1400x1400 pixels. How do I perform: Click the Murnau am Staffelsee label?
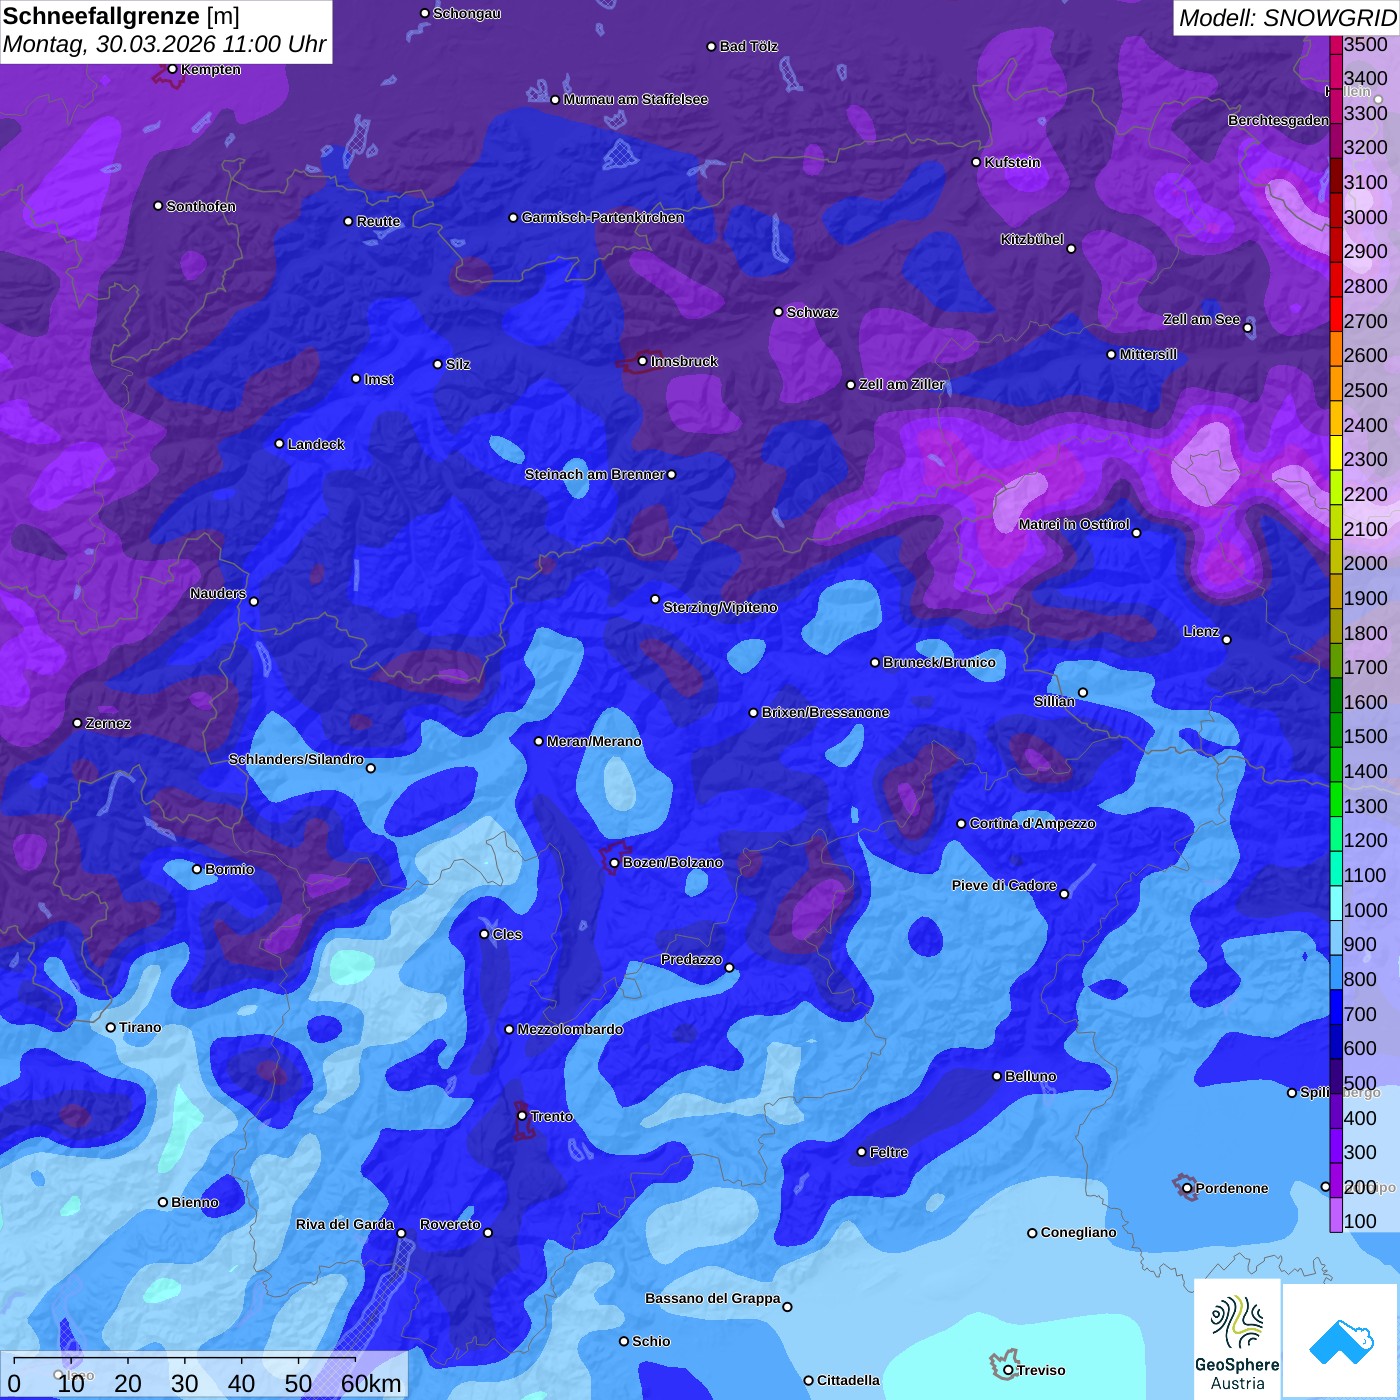coord(635,99)
